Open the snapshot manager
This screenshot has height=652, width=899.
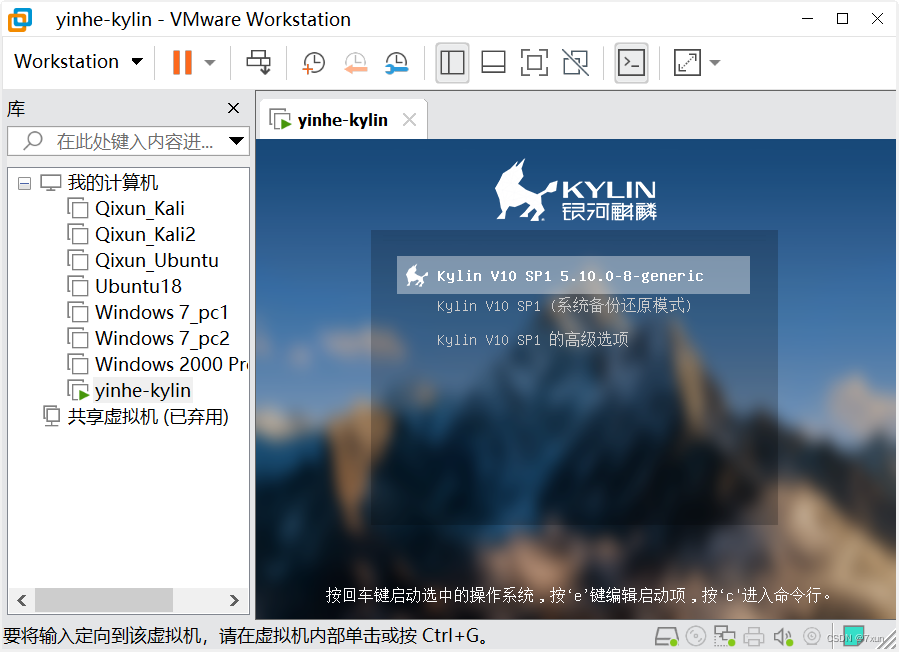(397, 62)
